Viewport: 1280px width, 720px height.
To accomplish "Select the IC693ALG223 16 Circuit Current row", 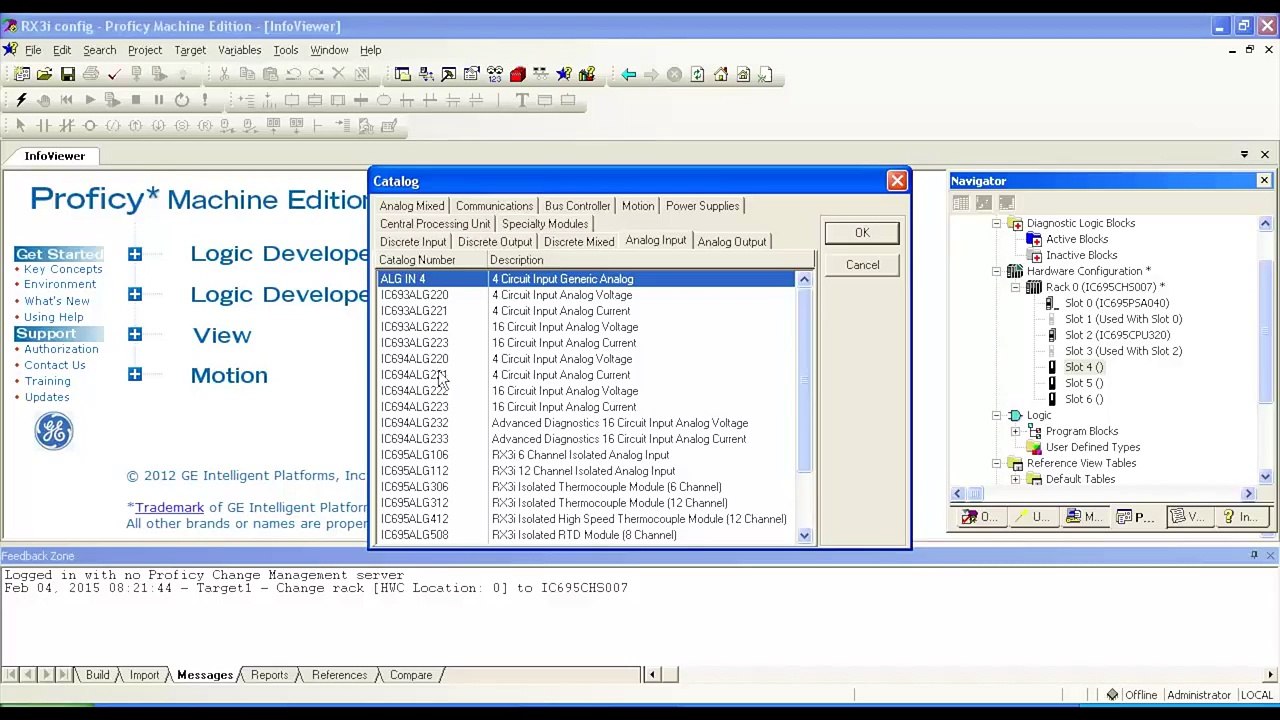I will [x=586, y=343].
